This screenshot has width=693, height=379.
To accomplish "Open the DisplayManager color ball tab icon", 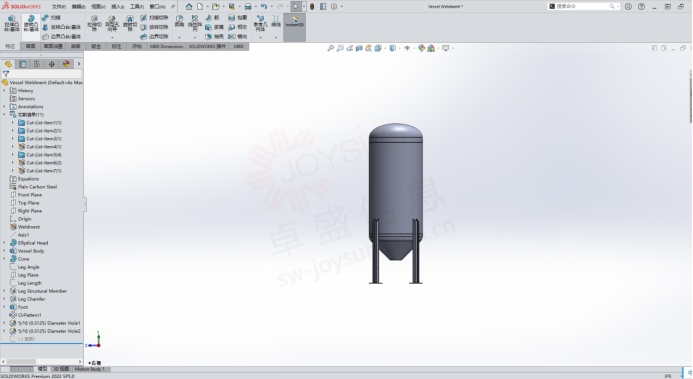I will click(x=66, y=64).
